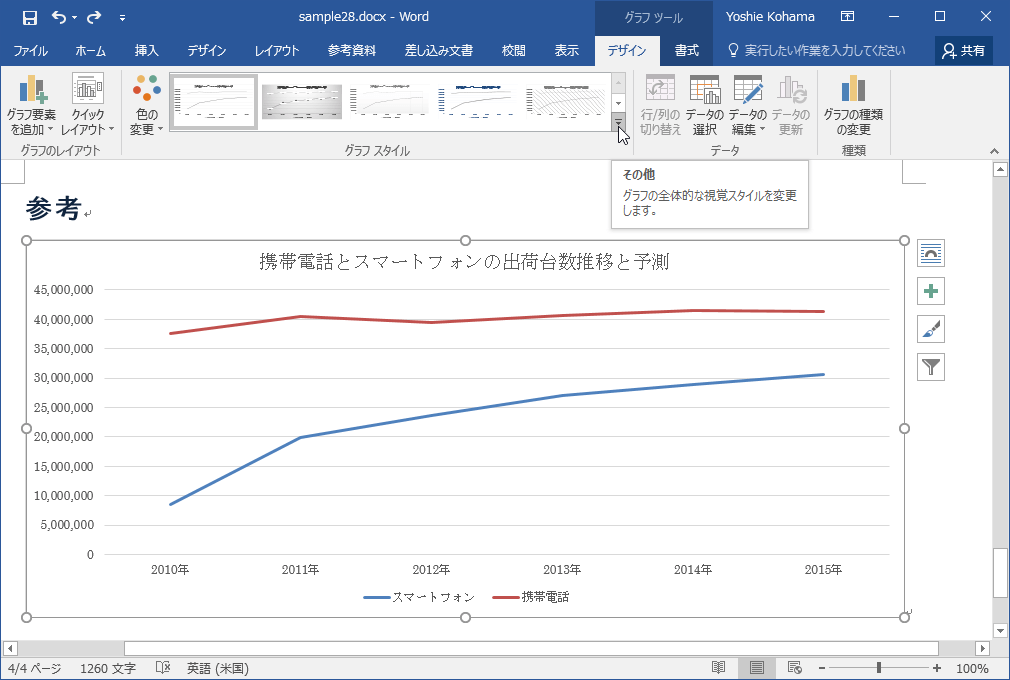Switch to Web Layout view

[x=795, y=668]
